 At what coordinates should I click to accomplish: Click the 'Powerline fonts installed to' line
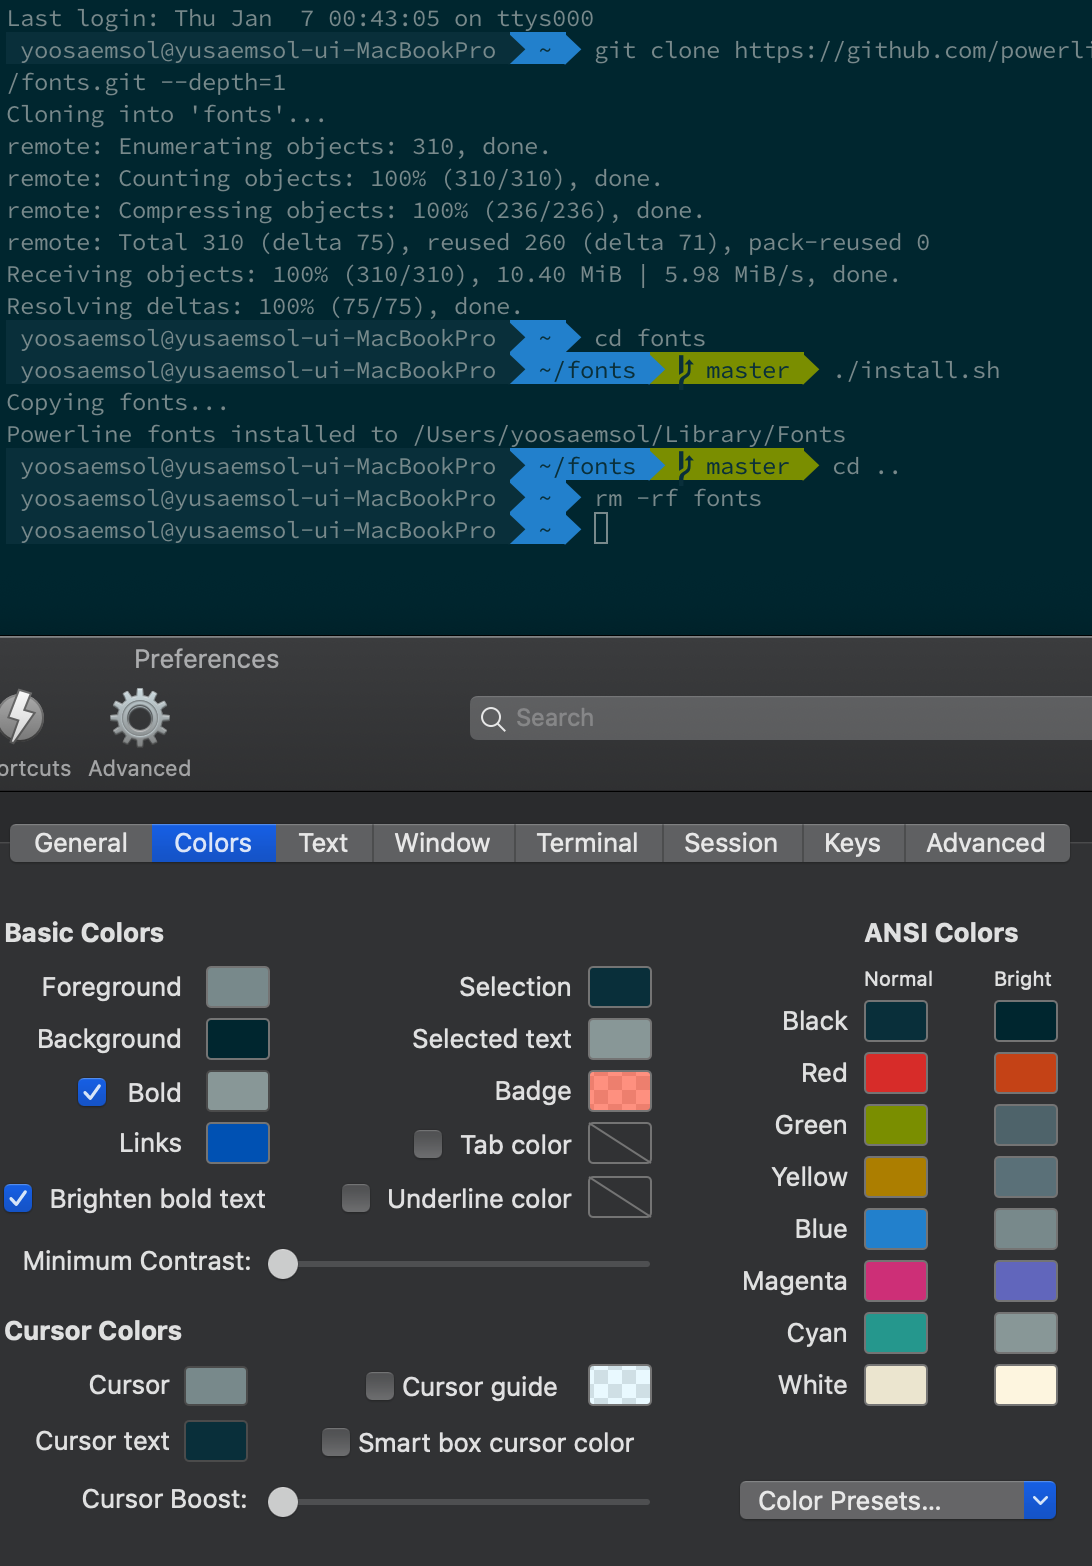coord(426,434)
